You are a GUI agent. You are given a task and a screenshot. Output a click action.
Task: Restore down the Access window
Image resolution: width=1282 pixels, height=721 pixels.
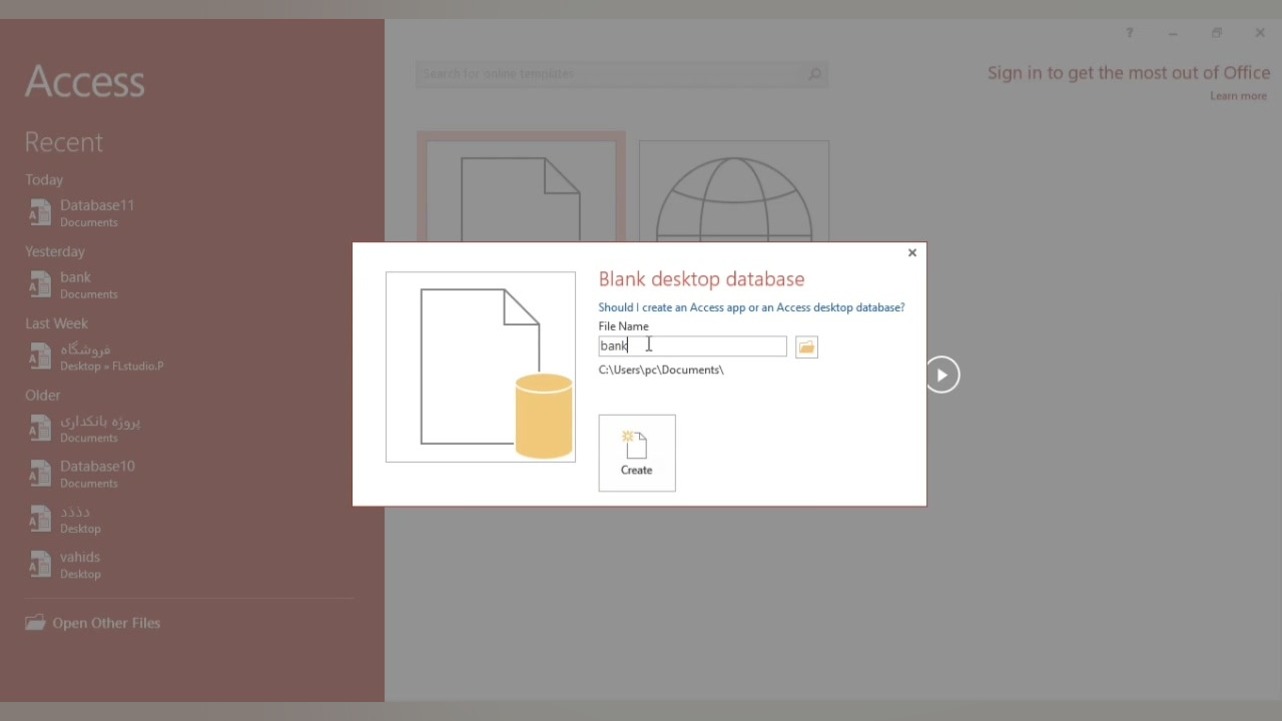(1217, 33)
